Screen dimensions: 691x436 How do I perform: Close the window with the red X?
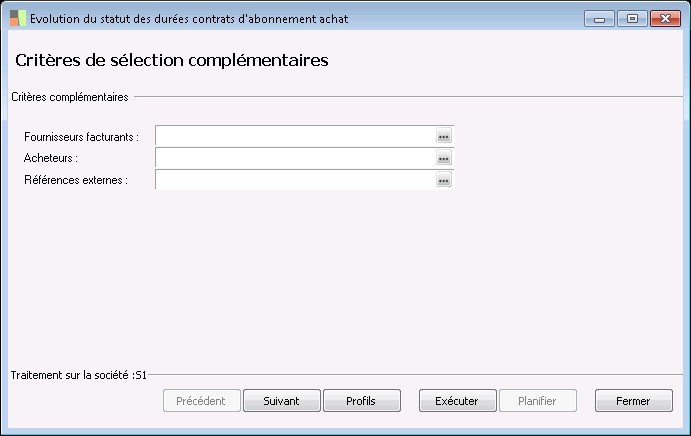(664, 18)
